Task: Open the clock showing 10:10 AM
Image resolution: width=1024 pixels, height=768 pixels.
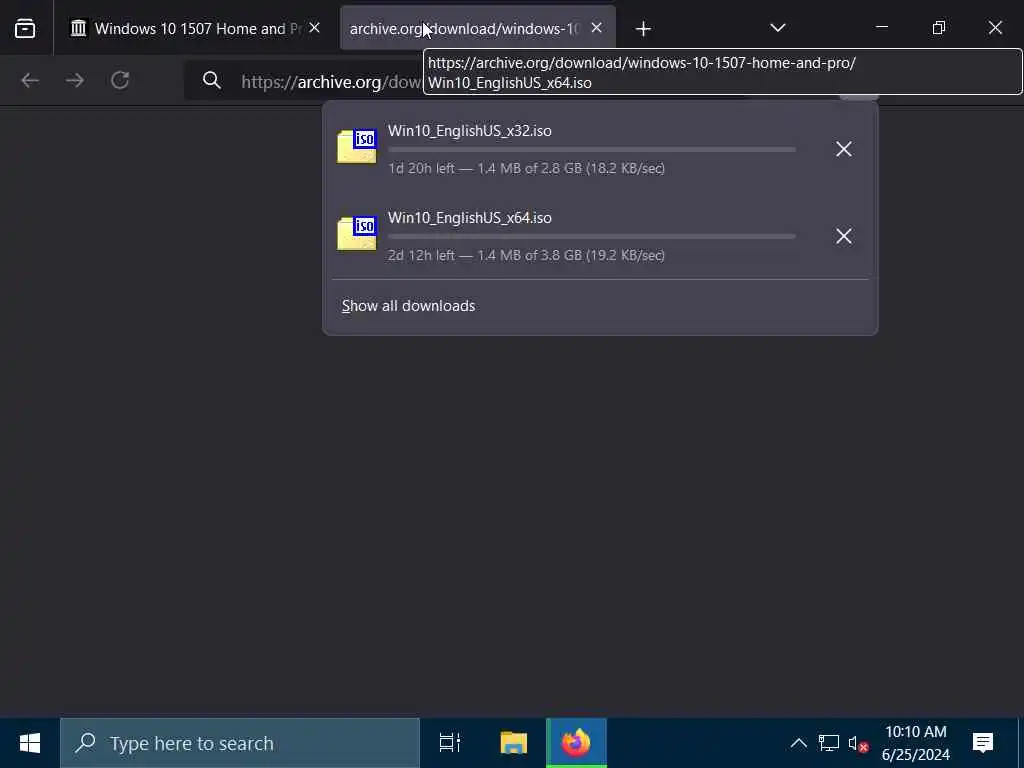Action: pos(916,743)
